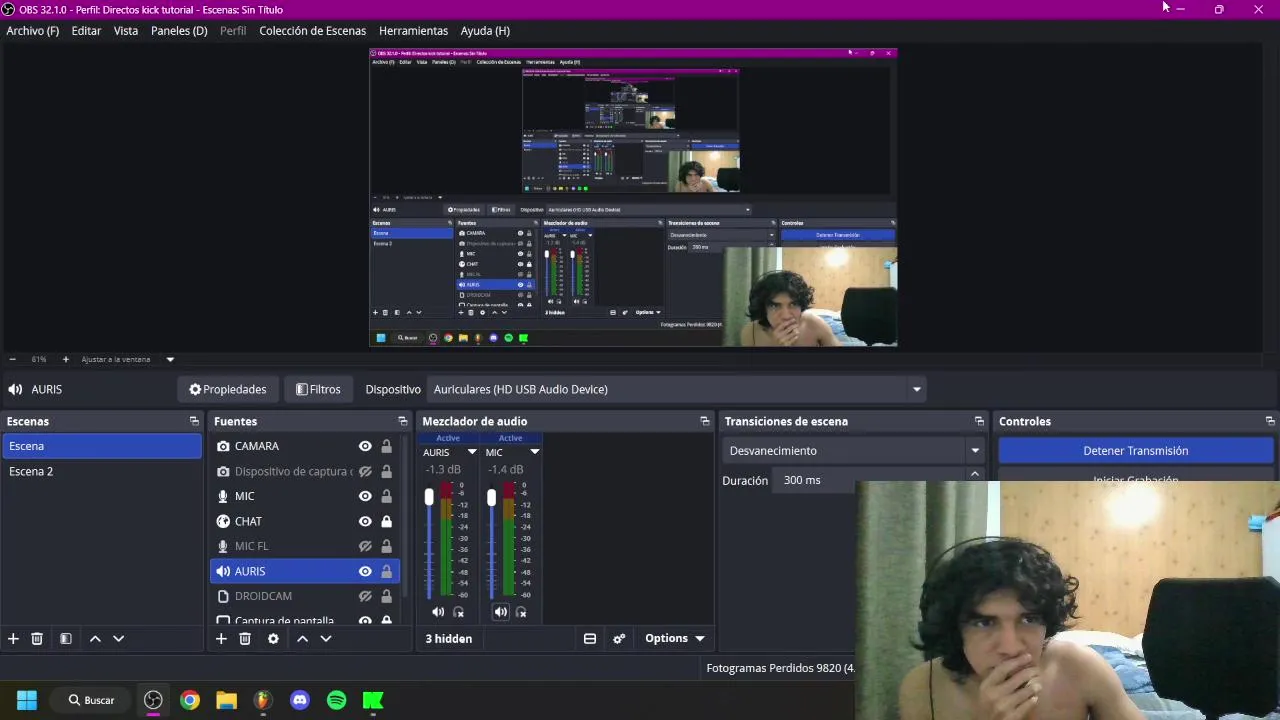Open source properties gear in Fuentes toolbar
Screen dimensions: 1280x720
(273, 639)
